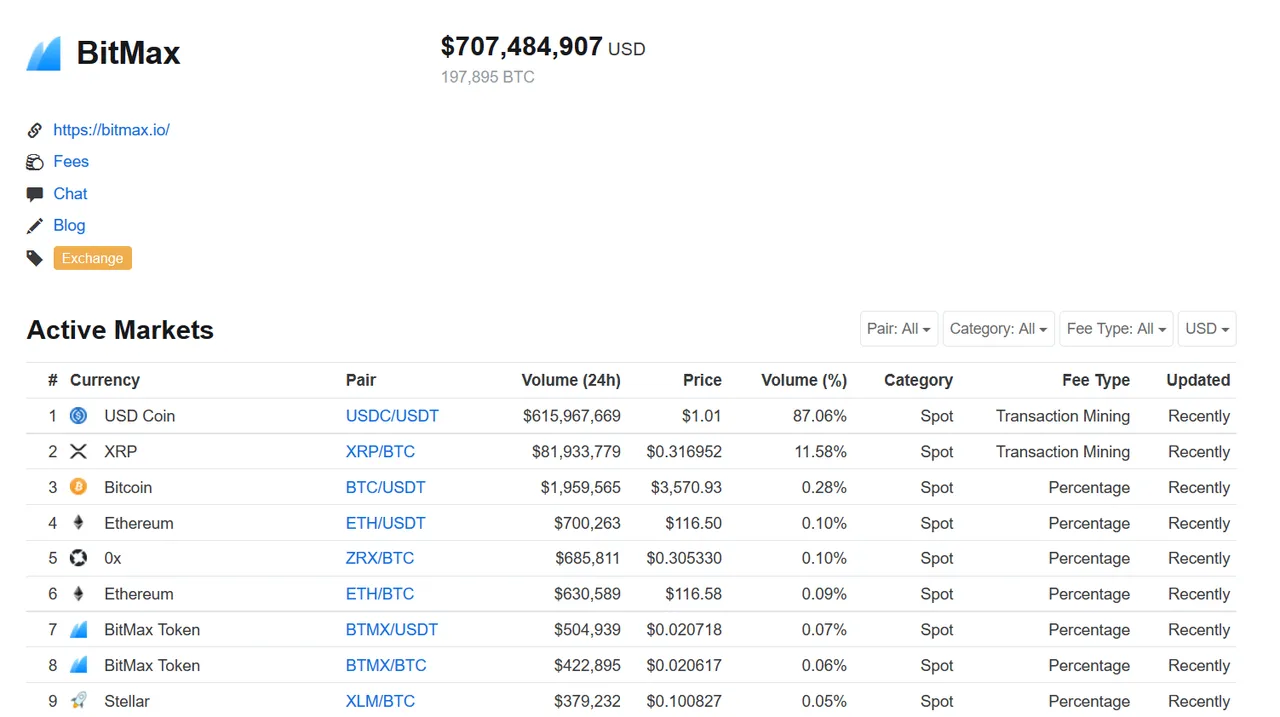Screen dimensions: 1280x717
Task: Click the BitMax title heading
Action: pos(129,53)
